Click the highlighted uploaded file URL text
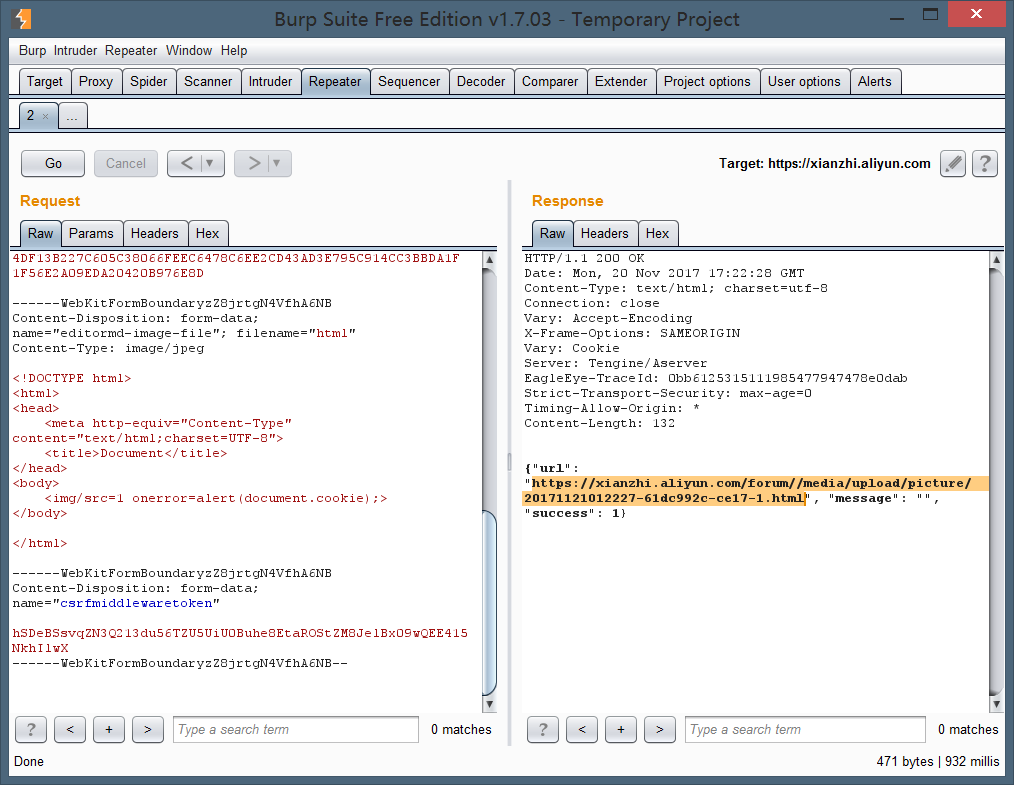This screenshot has height=785, width=1014. (x=748, y=491)
